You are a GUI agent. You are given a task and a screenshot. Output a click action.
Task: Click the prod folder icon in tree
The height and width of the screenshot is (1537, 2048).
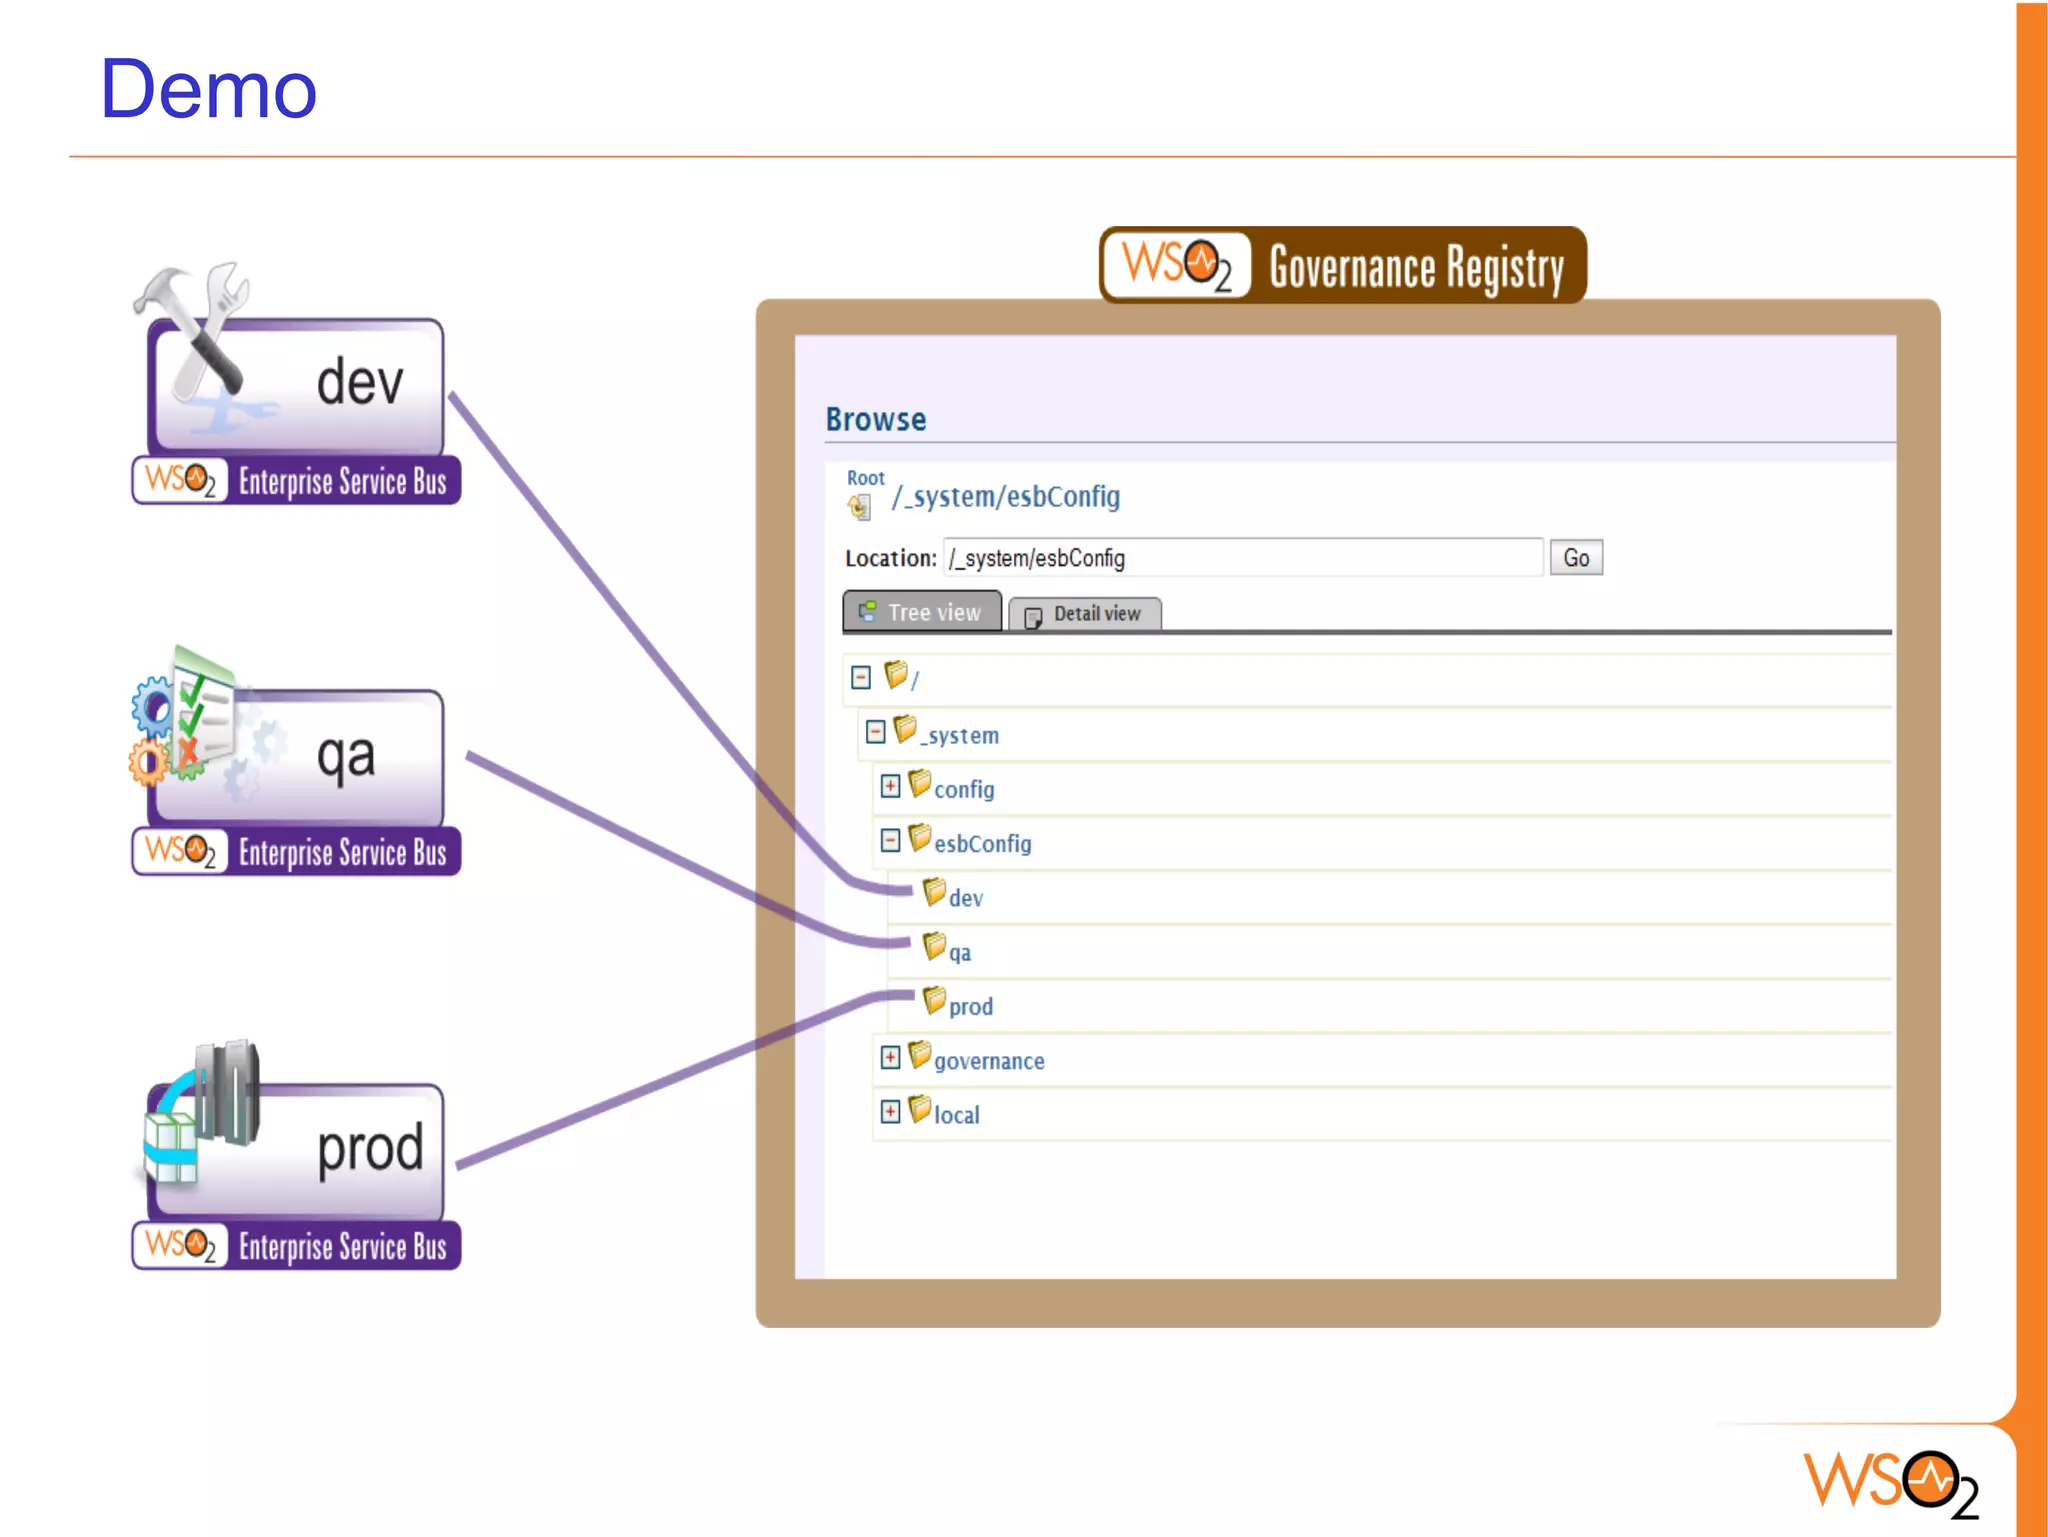tap(934, 1000)
